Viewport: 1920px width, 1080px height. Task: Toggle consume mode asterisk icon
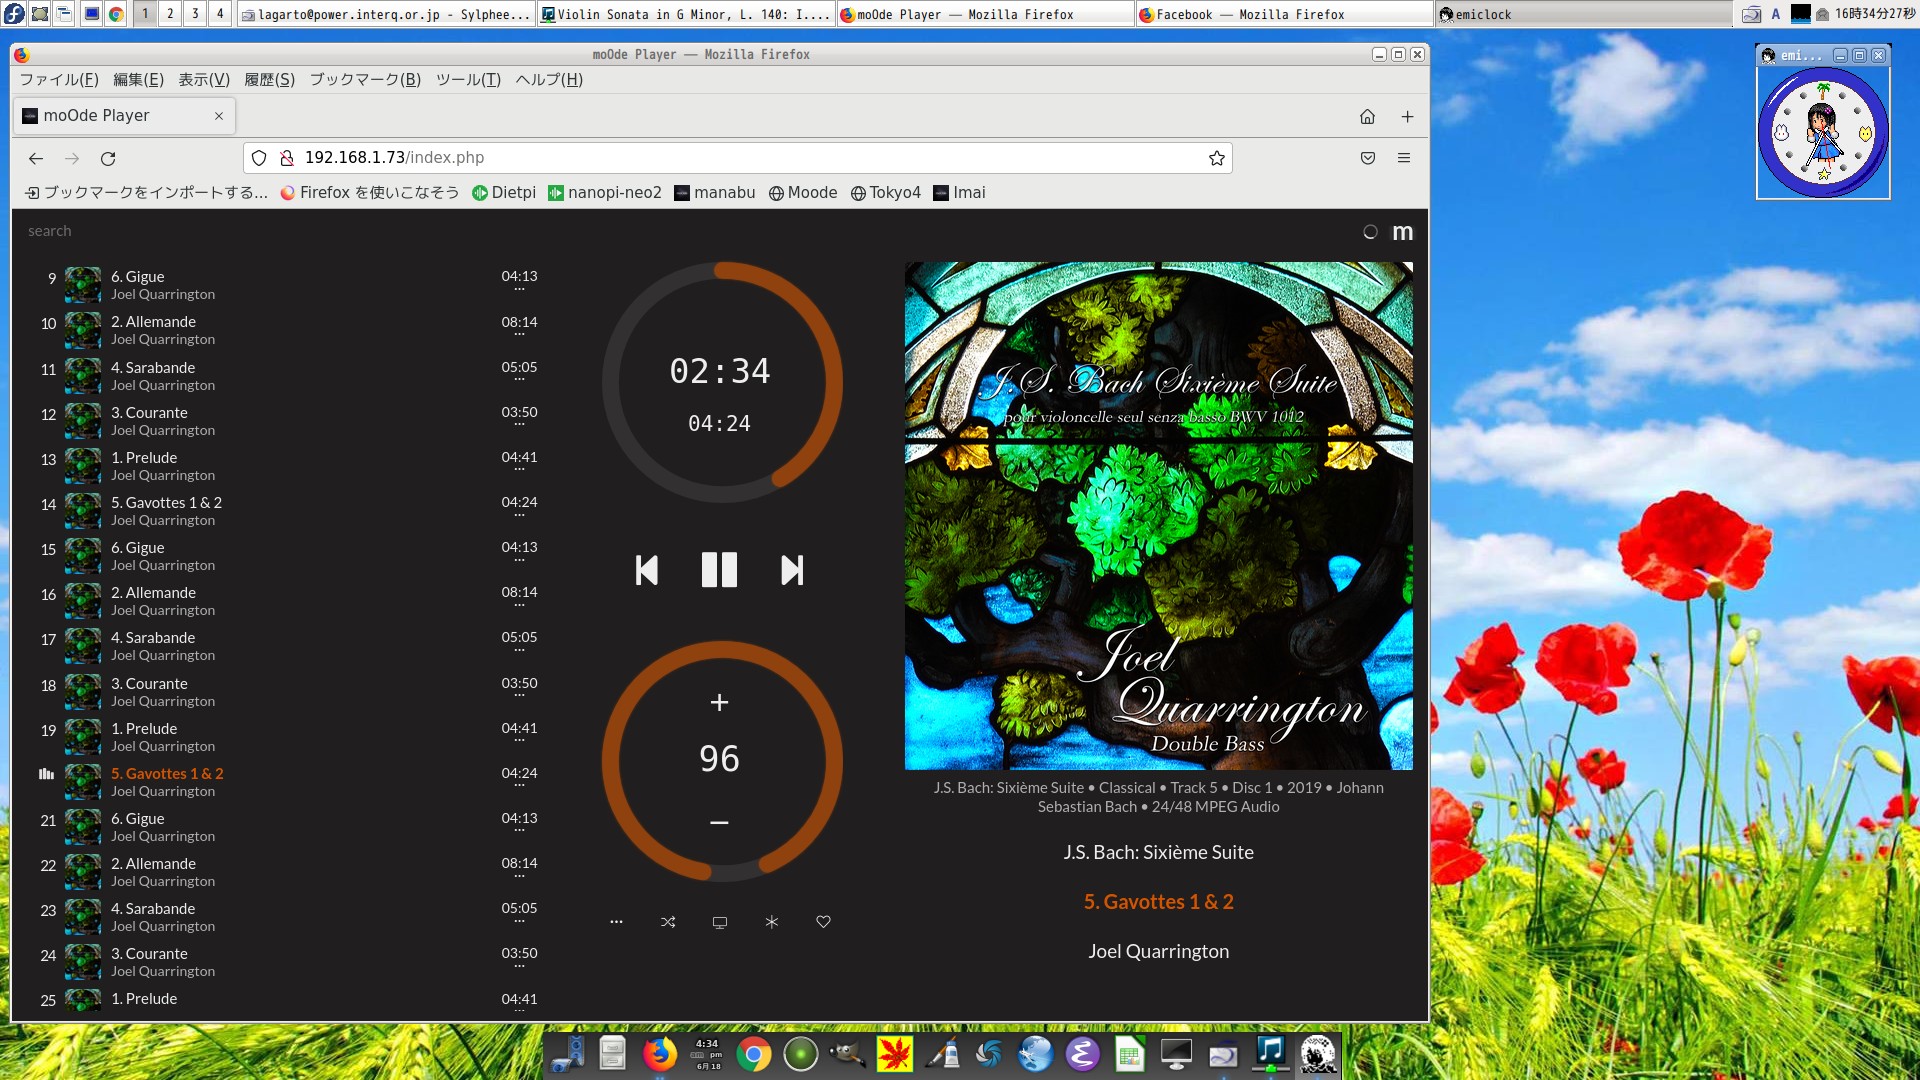(x=771, y=922)
